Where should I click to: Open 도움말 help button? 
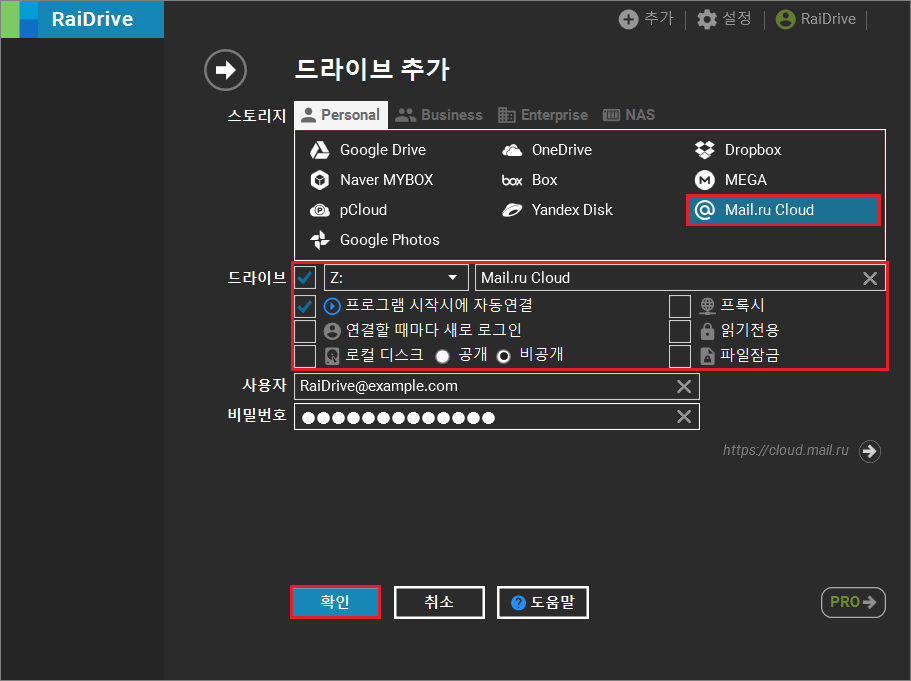click(x=543, y=602)
